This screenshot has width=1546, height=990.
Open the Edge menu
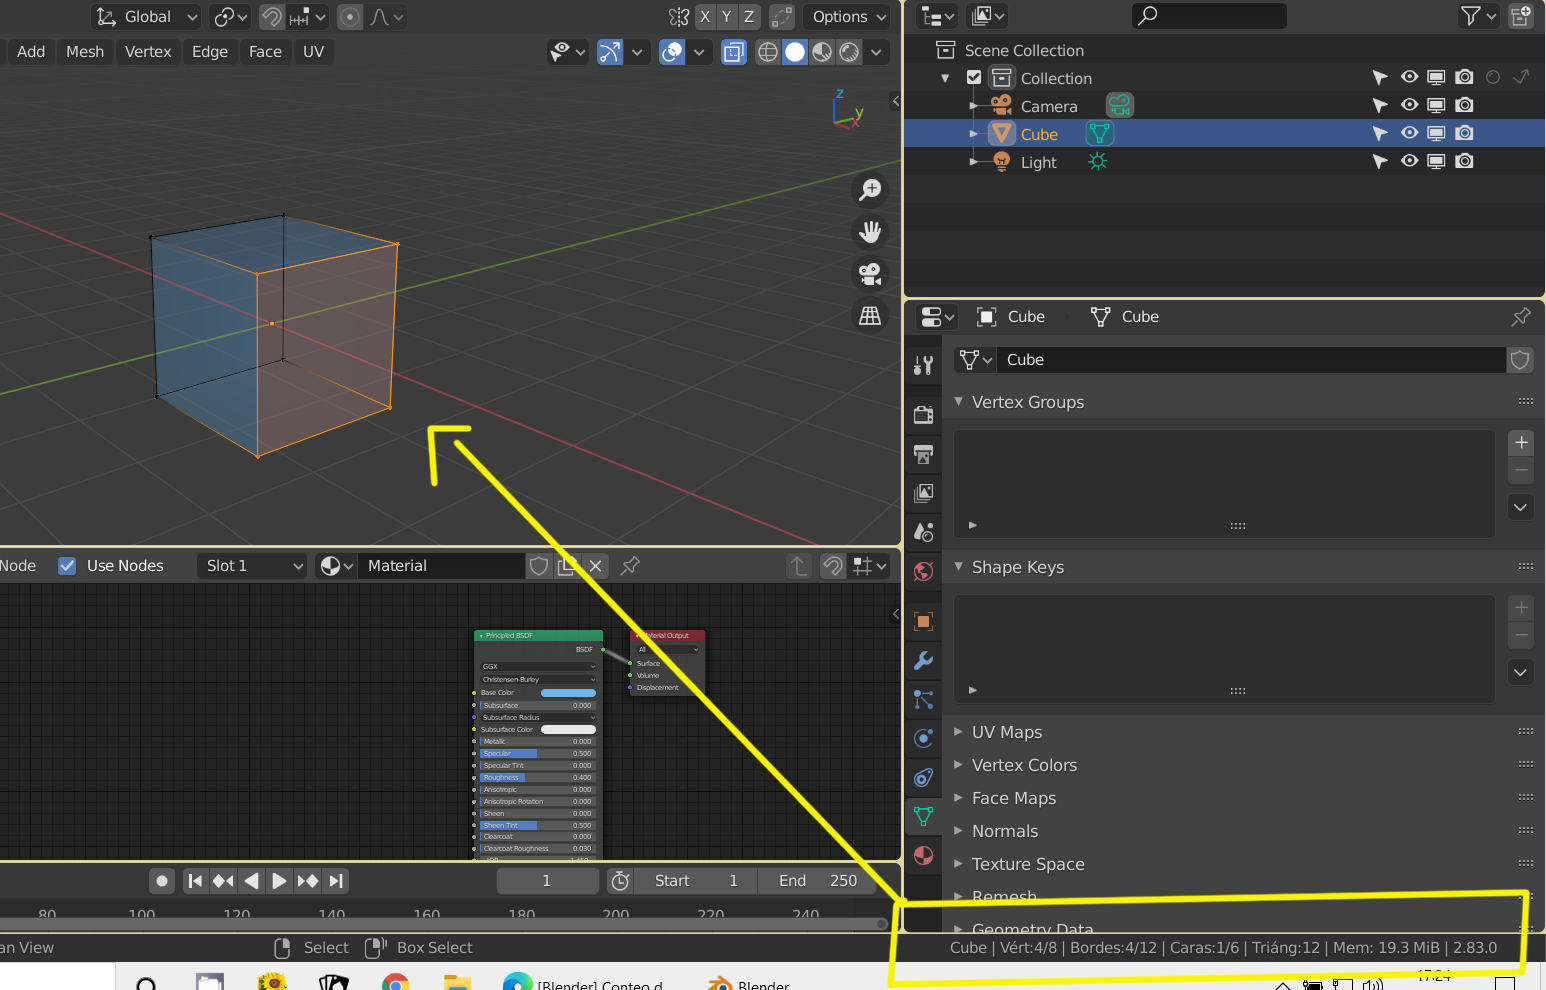(210, 52)
